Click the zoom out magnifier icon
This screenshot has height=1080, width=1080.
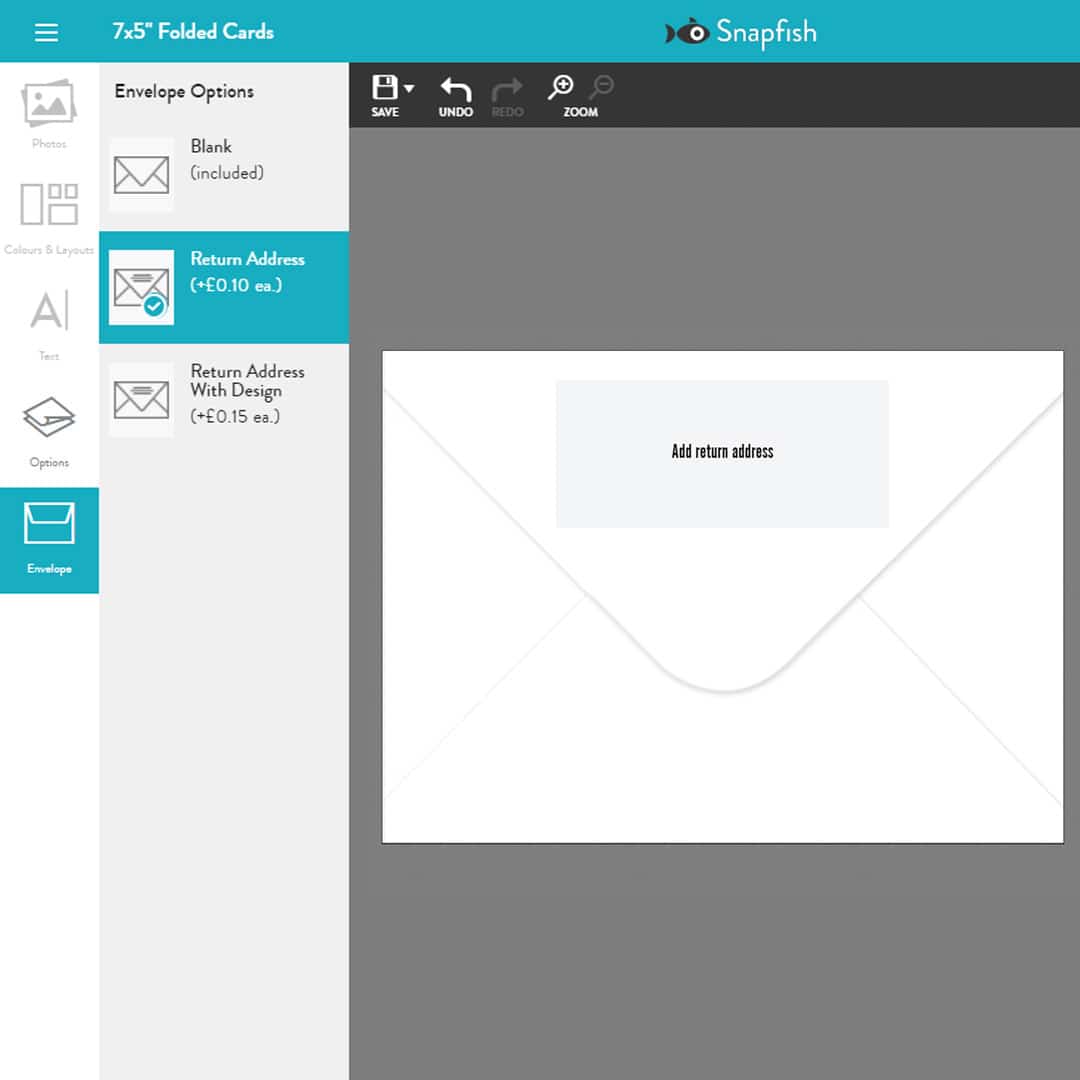601,88
